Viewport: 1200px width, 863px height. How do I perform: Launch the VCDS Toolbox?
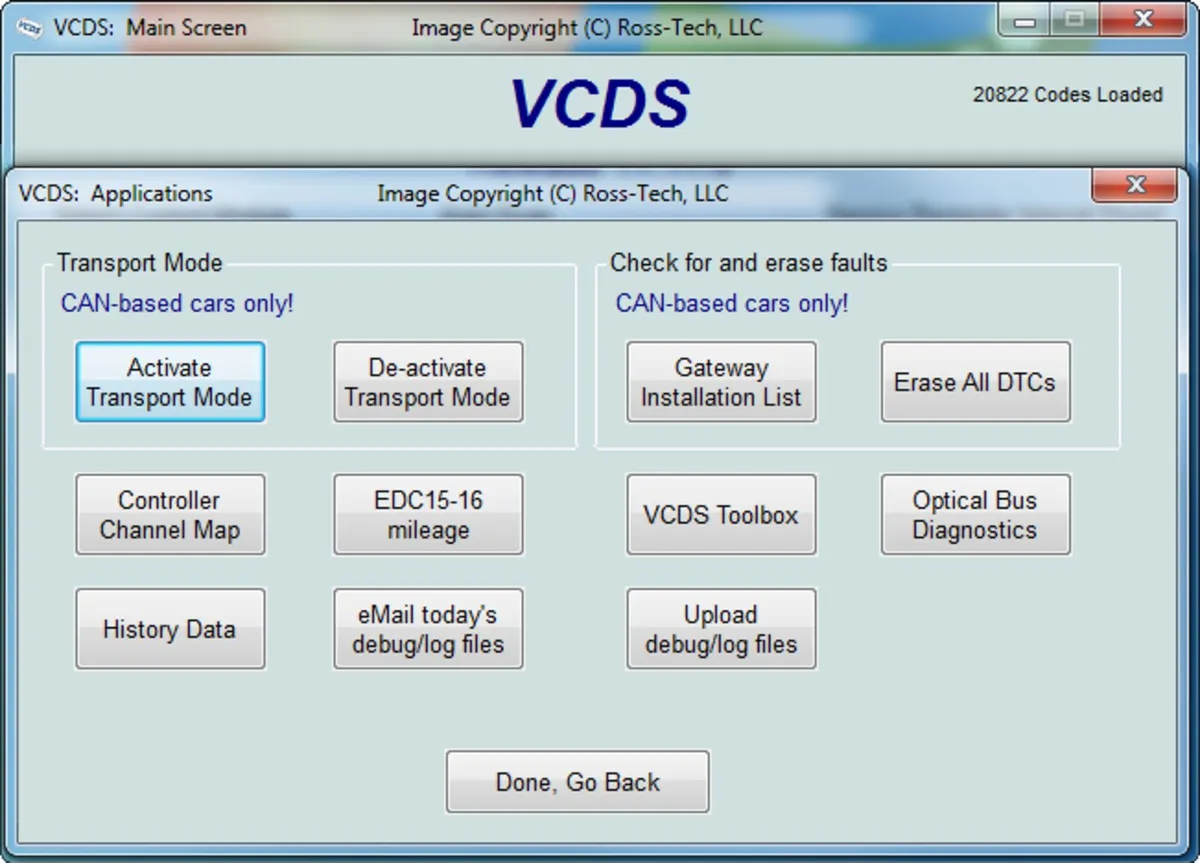pyautogui.click(x=721, y=515)
